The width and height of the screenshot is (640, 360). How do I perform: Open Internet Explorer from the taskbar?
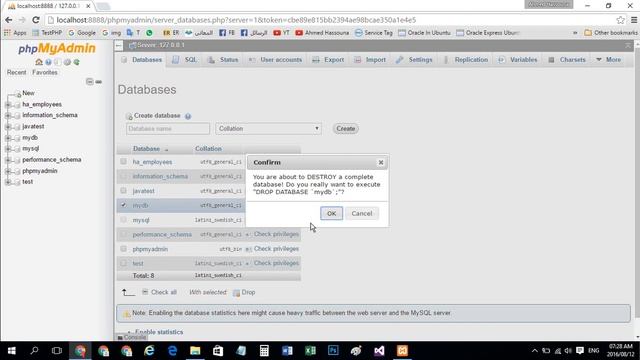click(x=149, y=351)
